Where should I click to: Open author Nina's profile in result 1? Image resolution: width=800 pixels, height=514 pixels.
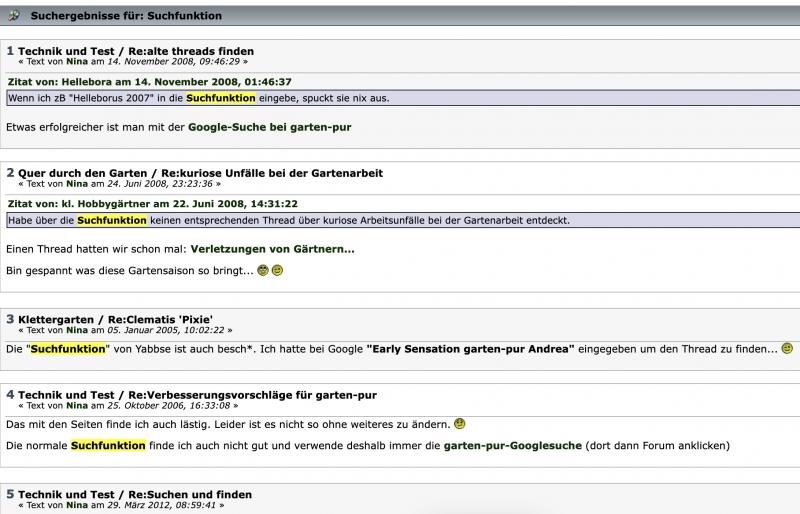click(x=77, y=61)
